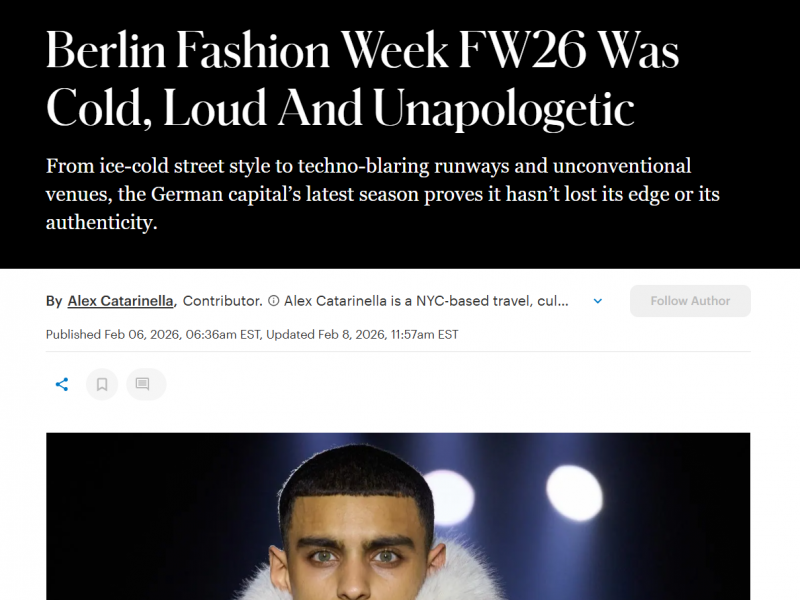Viewport: 800px width, 600px height.
Task: Open comments via the speech bubble icon
Action: coord(142,384)
